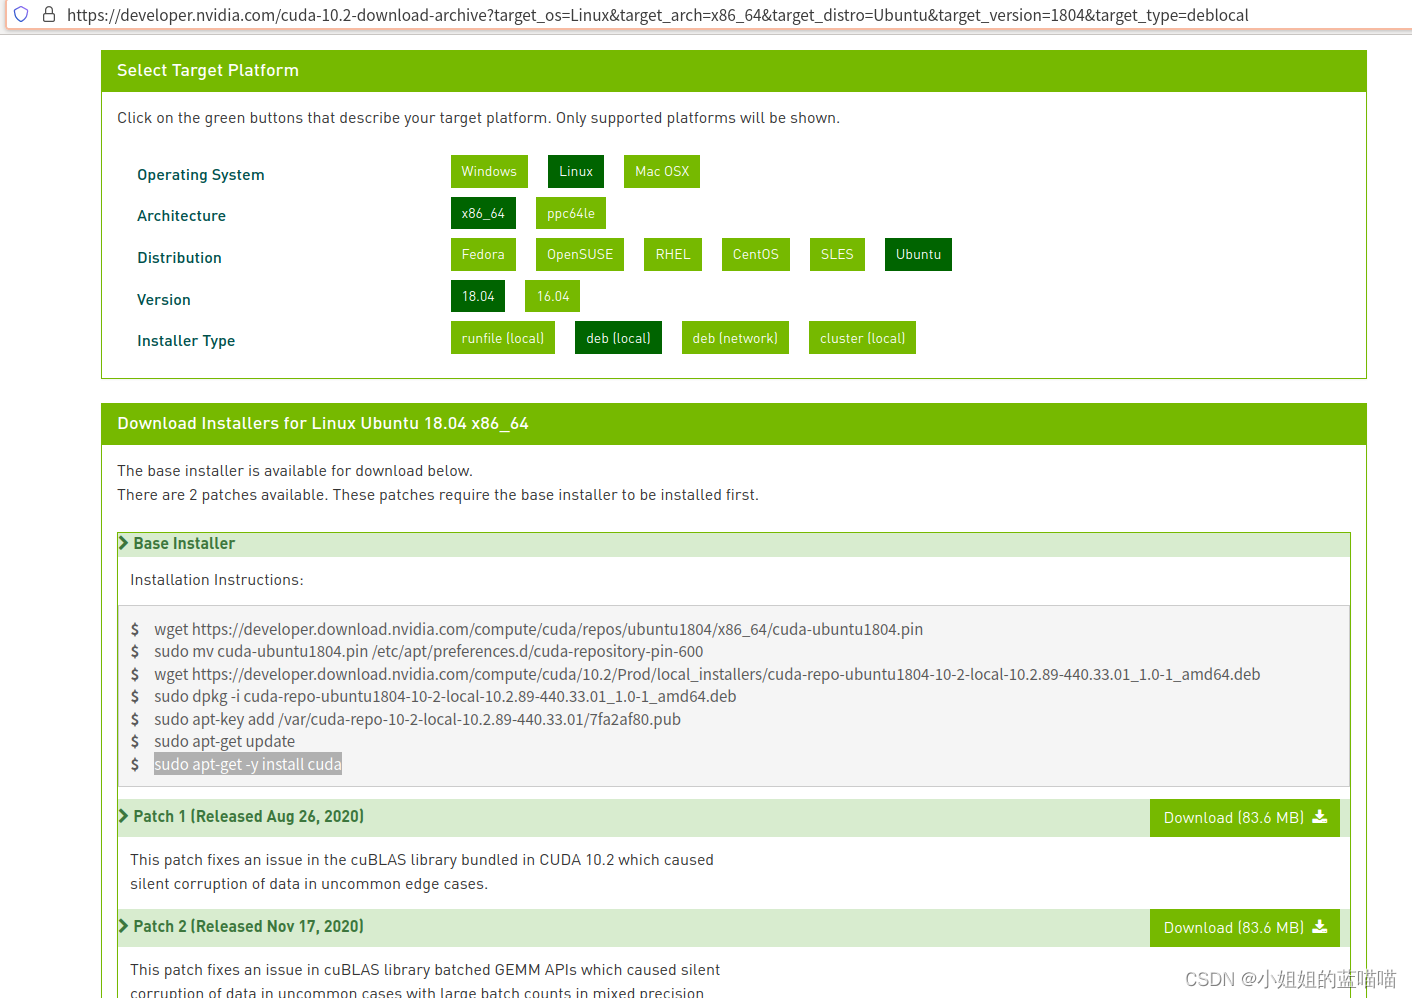Click the Operating System row label
1412x998 pixels.
(201, 175)
